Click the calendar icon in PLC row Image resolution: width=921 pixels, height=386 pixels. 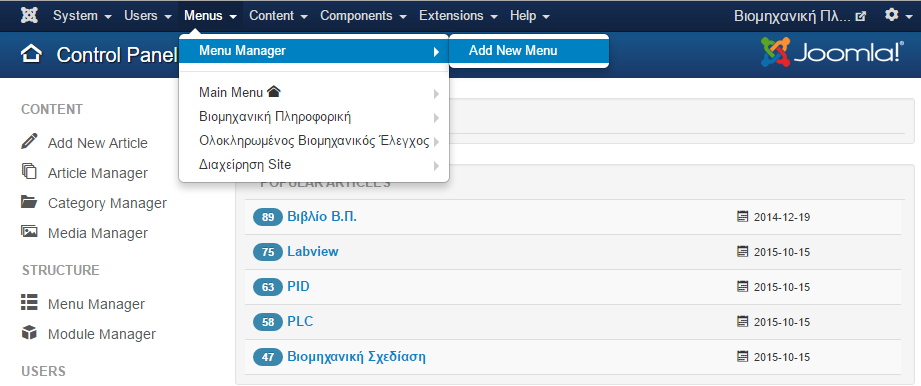click(742, 322)
